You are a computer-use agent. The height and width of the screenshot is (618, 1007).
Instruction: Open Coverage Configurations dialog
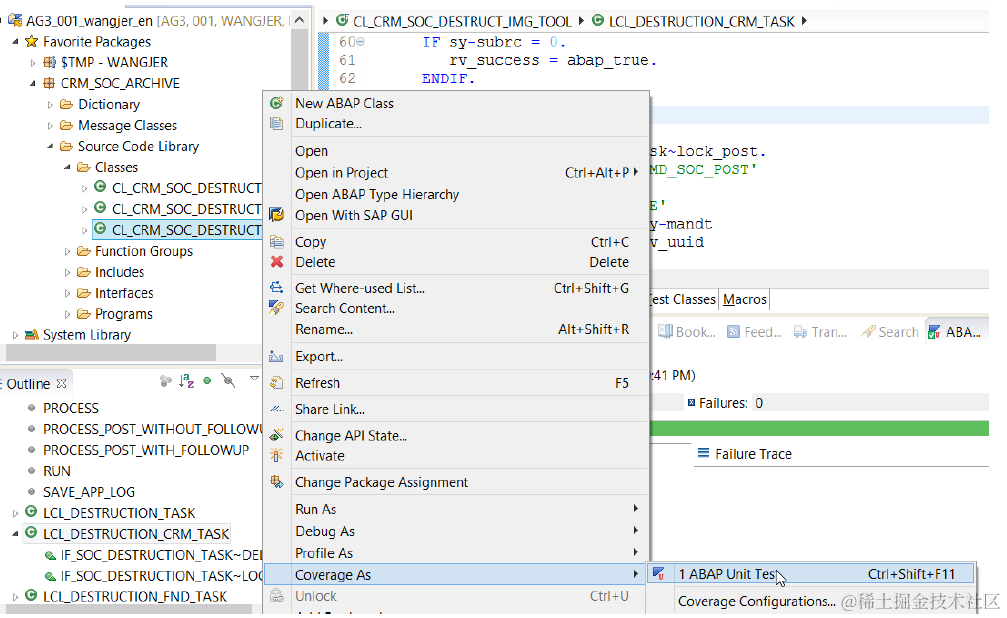(757, 601)
